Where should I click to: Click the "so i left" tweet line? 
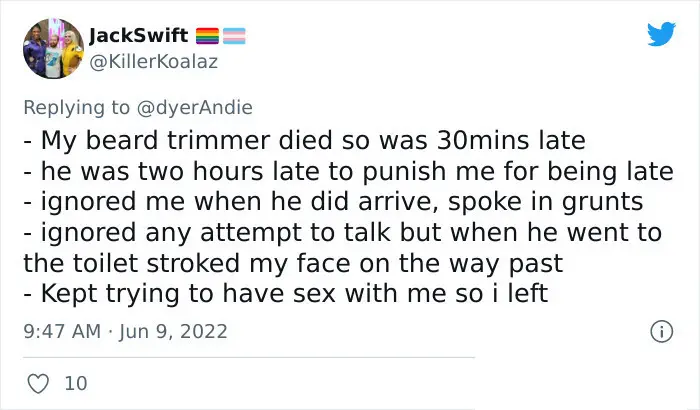286,294
